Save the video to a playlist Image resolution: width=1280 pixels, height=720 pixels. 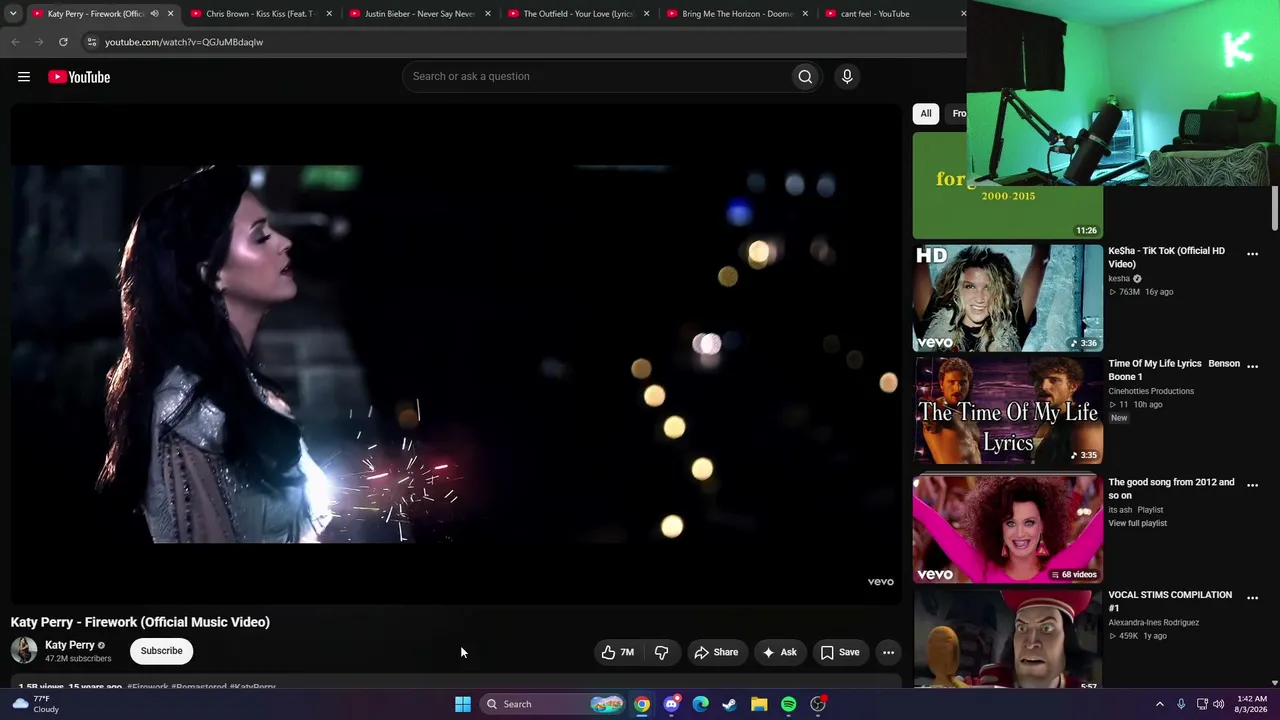click(x=840, y=652)
